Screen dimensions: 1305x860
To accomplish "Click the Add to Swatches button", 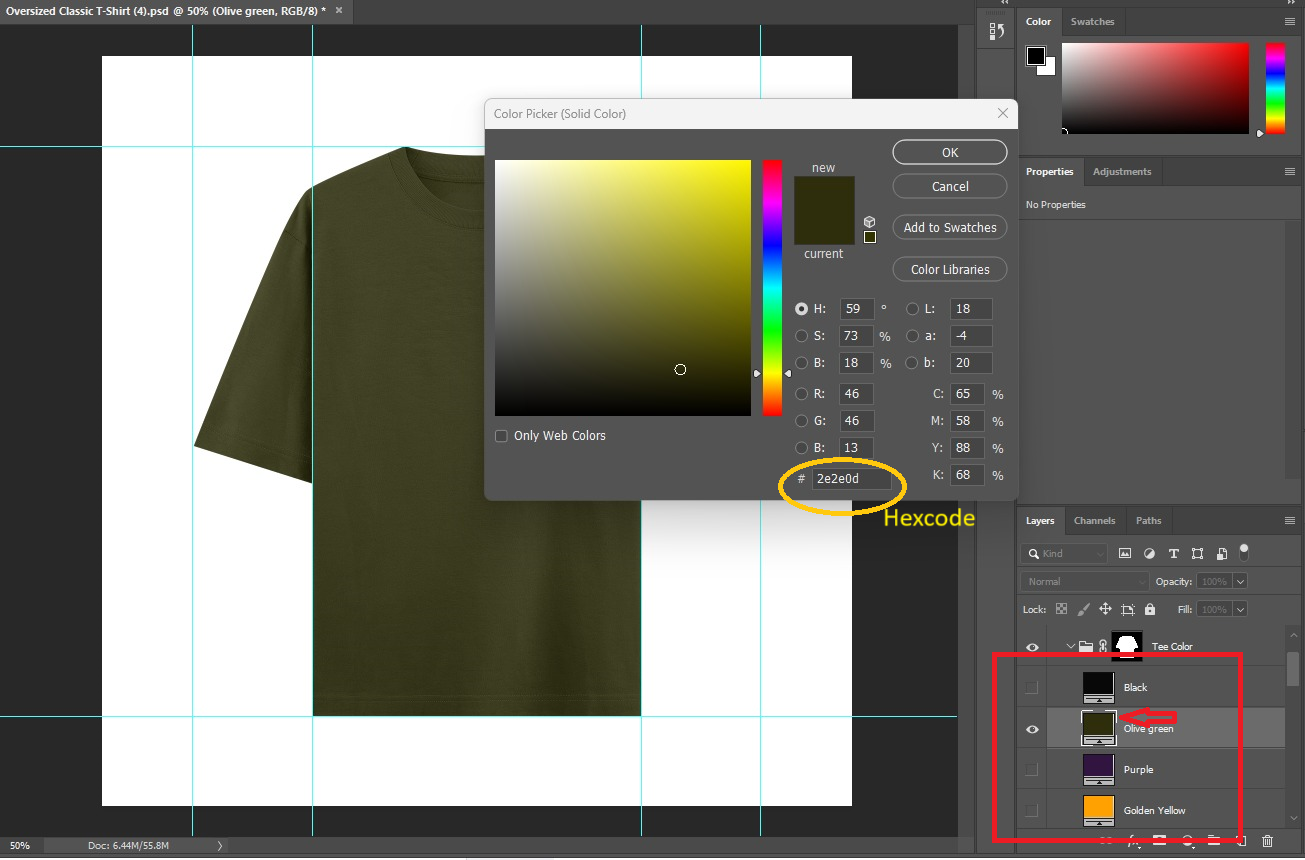I will coord(950,227).
